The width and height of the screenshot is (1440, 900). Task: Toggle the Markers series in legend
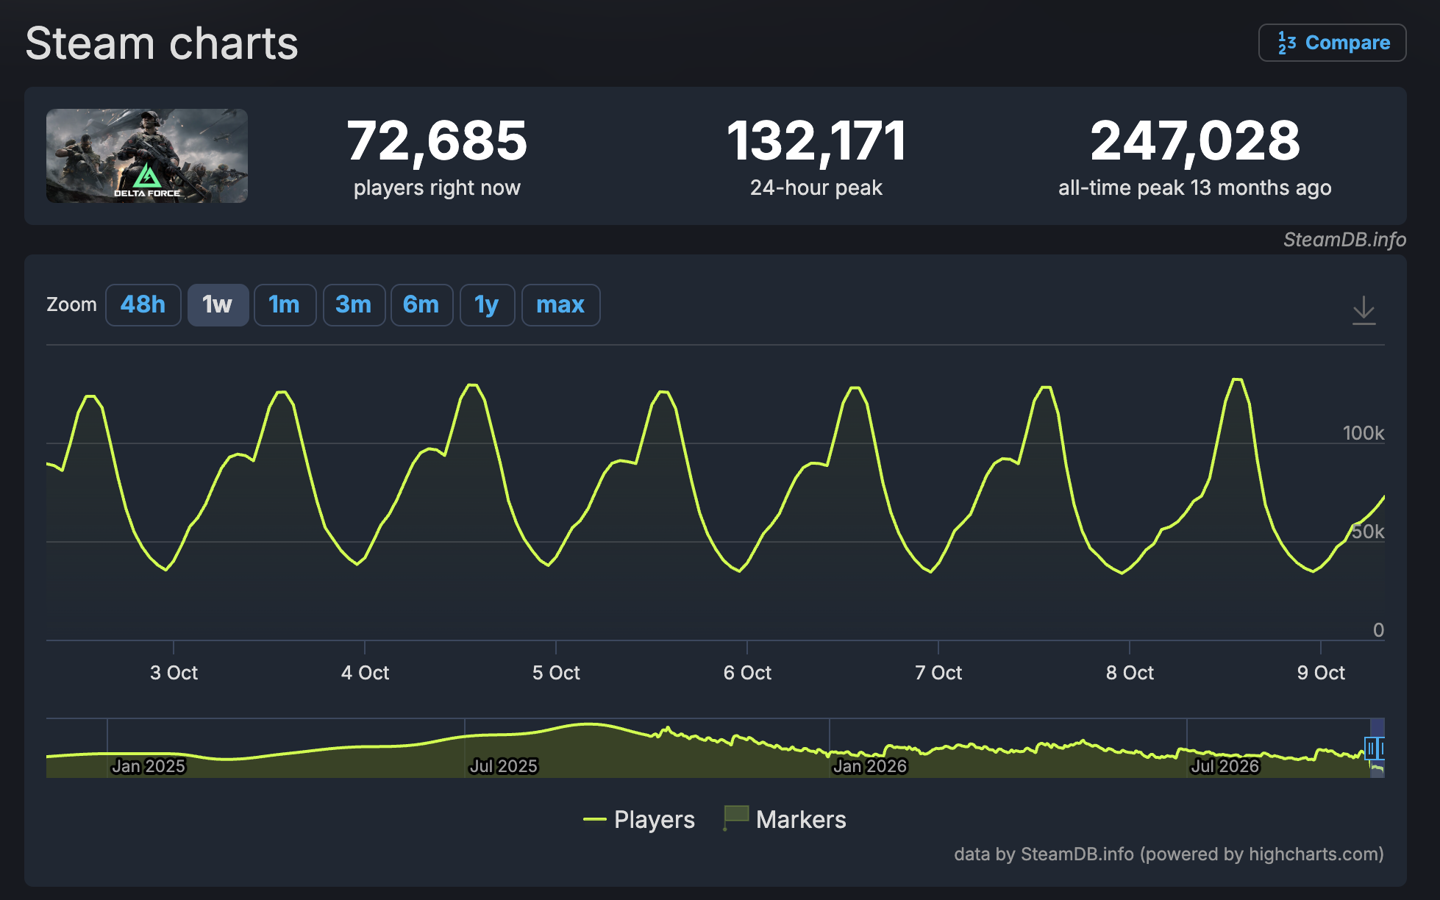pos(785,820)
